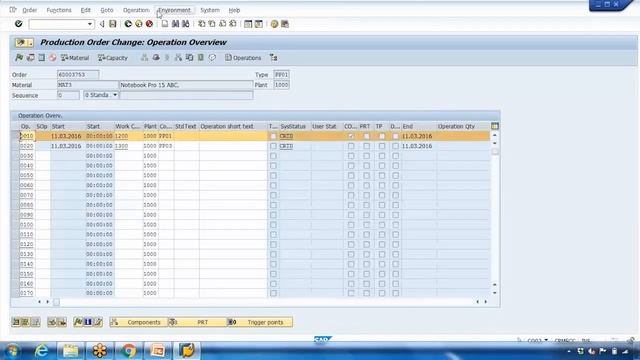Click the Capacity button in application toolbar
The height and width of the screenshot is (360, 640).
113,58
